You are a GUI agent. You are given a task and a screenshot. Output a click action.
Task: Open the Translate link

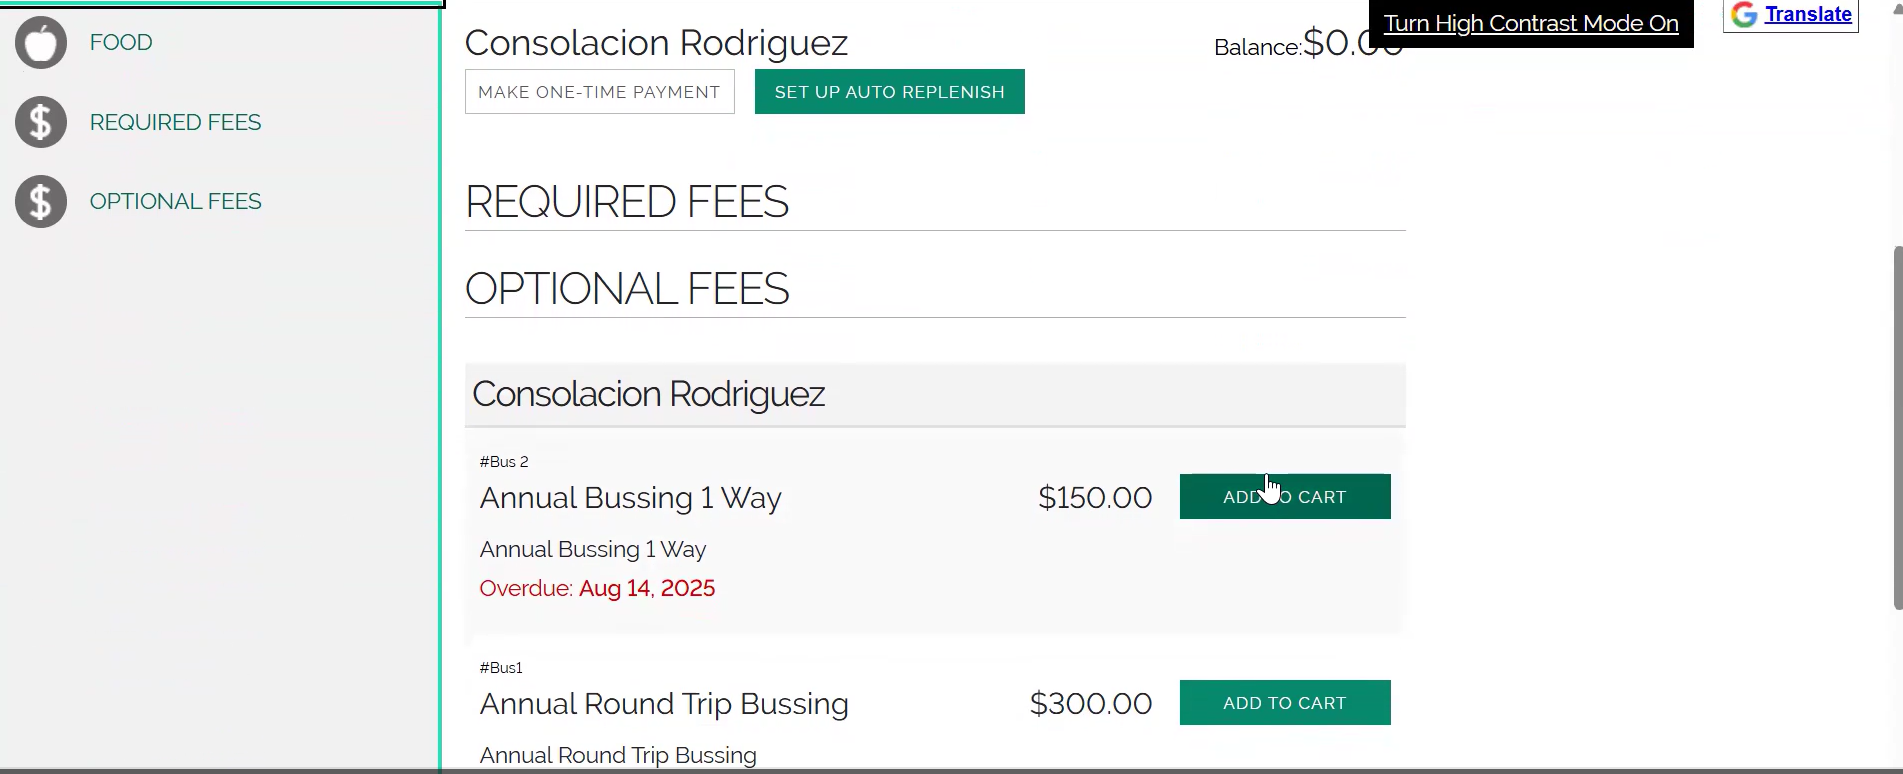1807,14
